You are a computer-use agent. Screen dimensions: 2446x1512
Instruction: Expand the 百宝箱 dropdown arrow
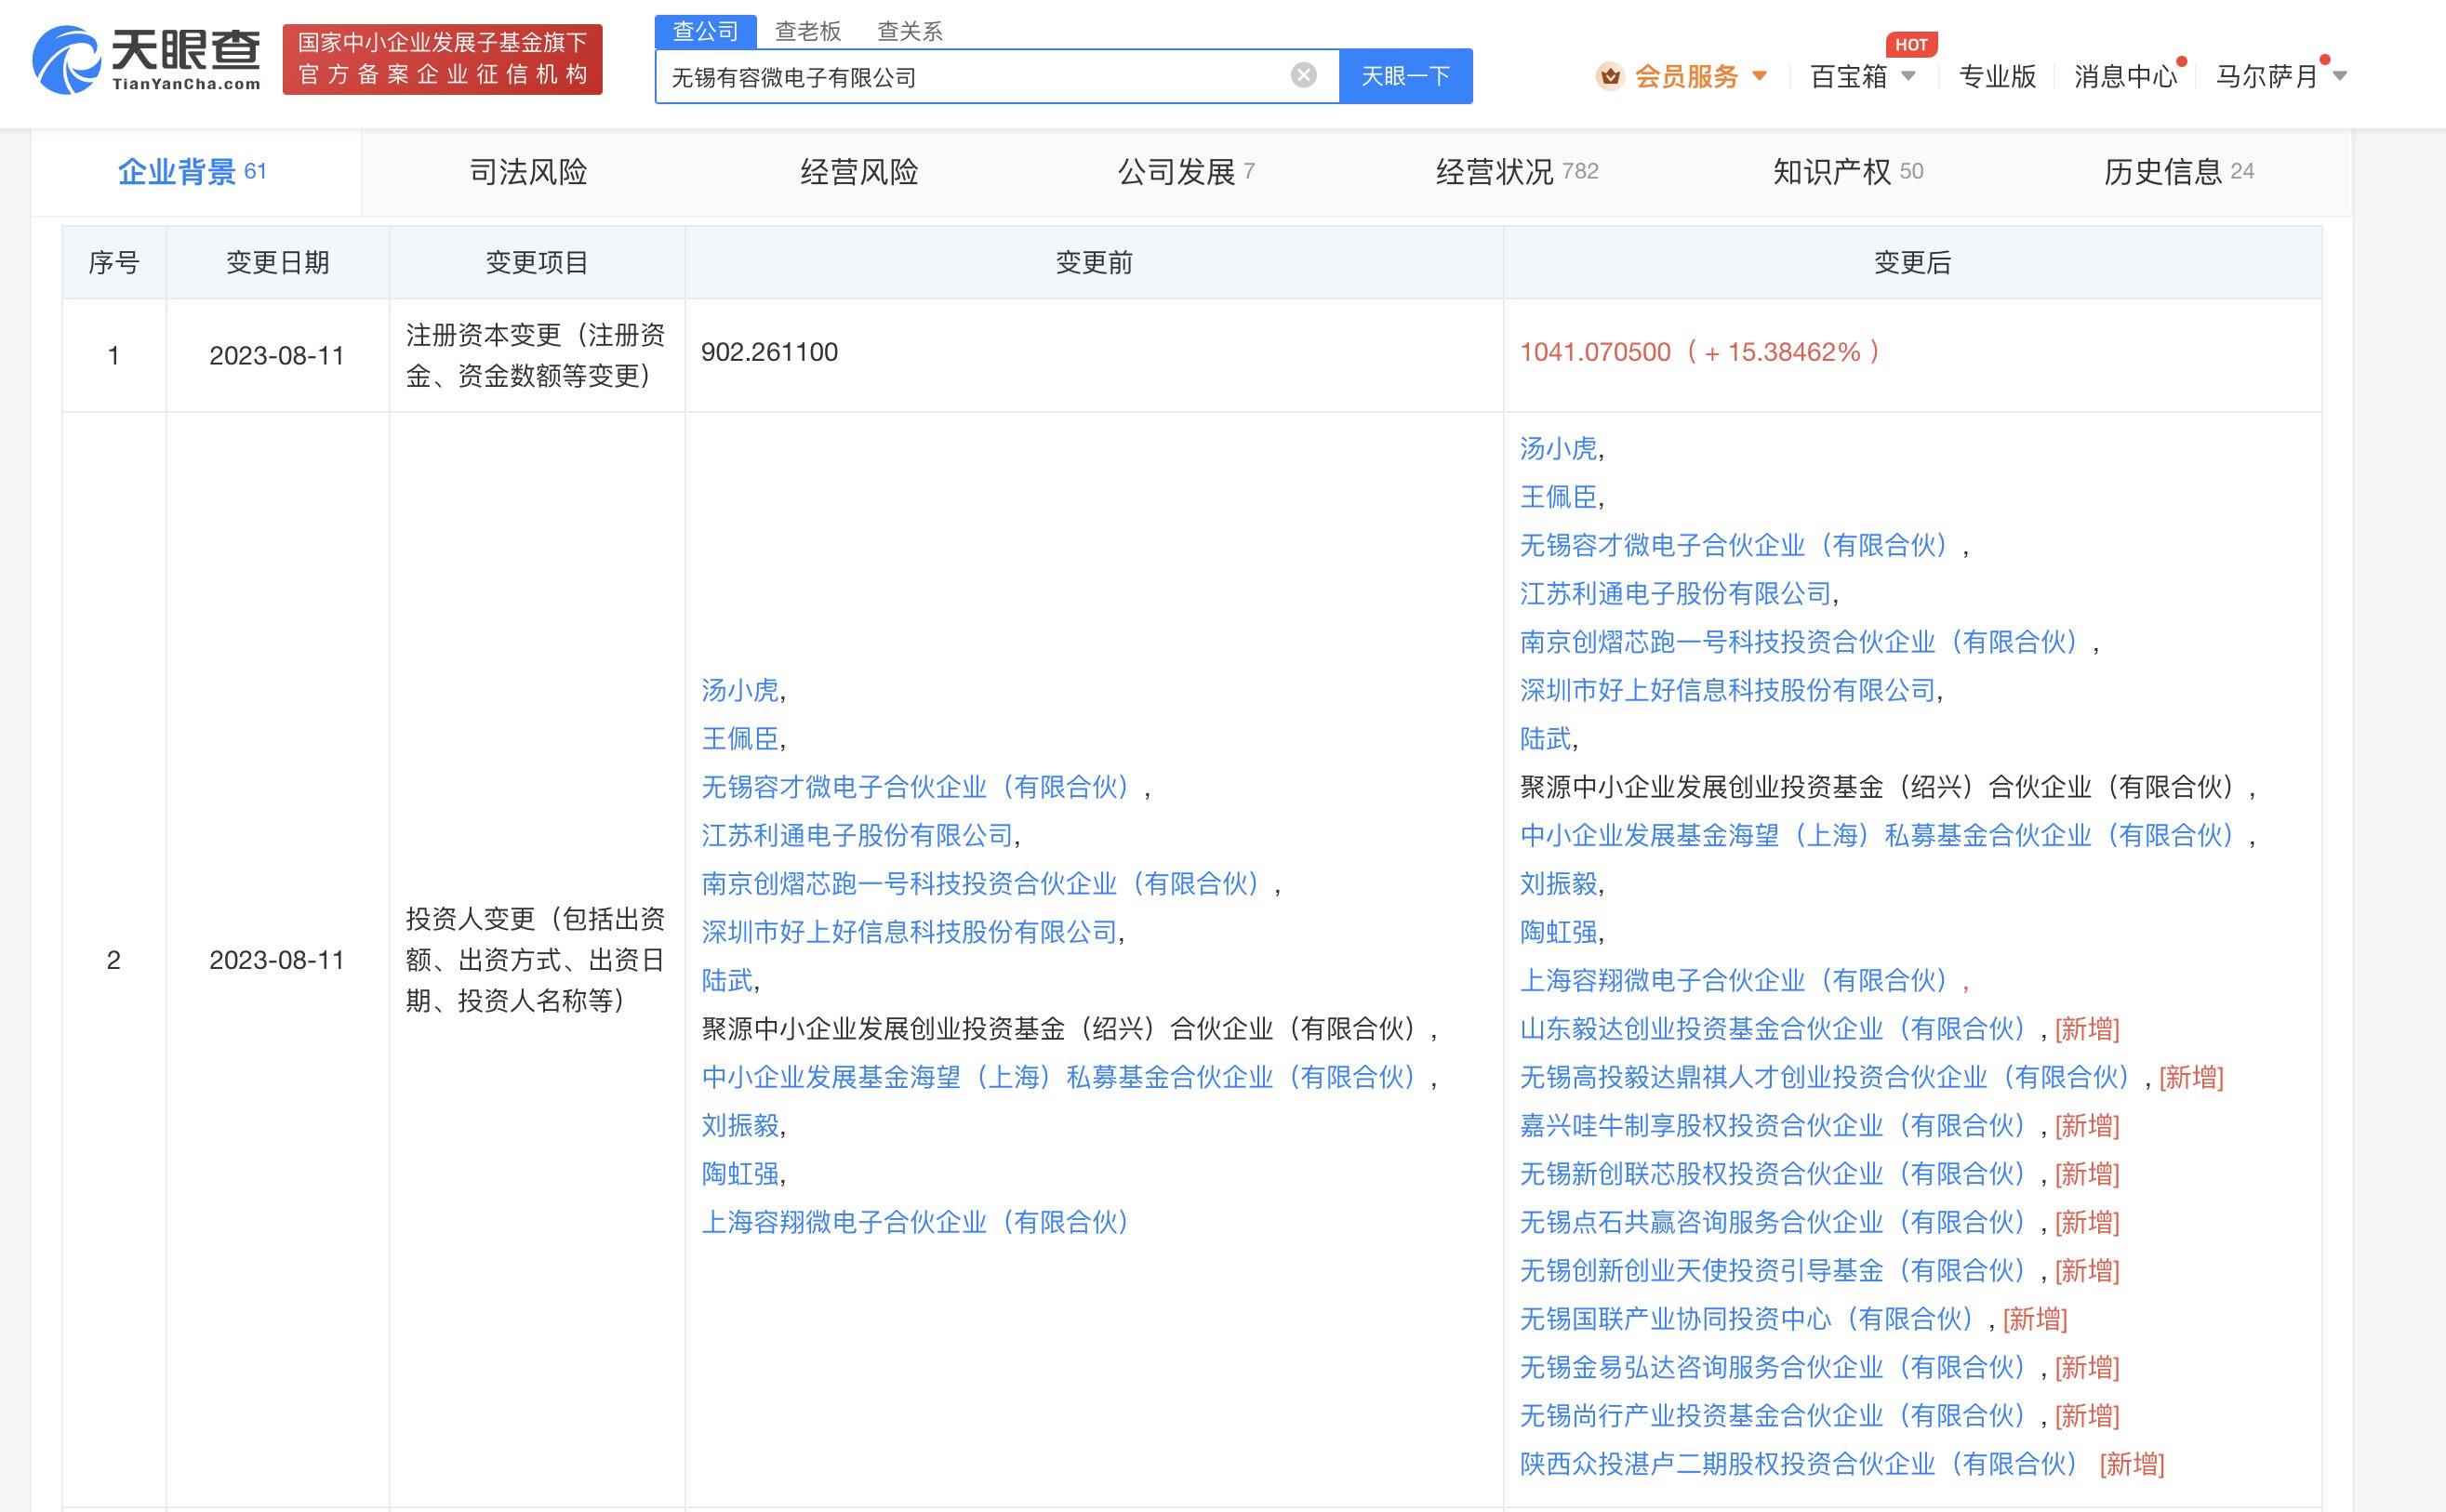pyautogui.click(x=1908, y=76)
